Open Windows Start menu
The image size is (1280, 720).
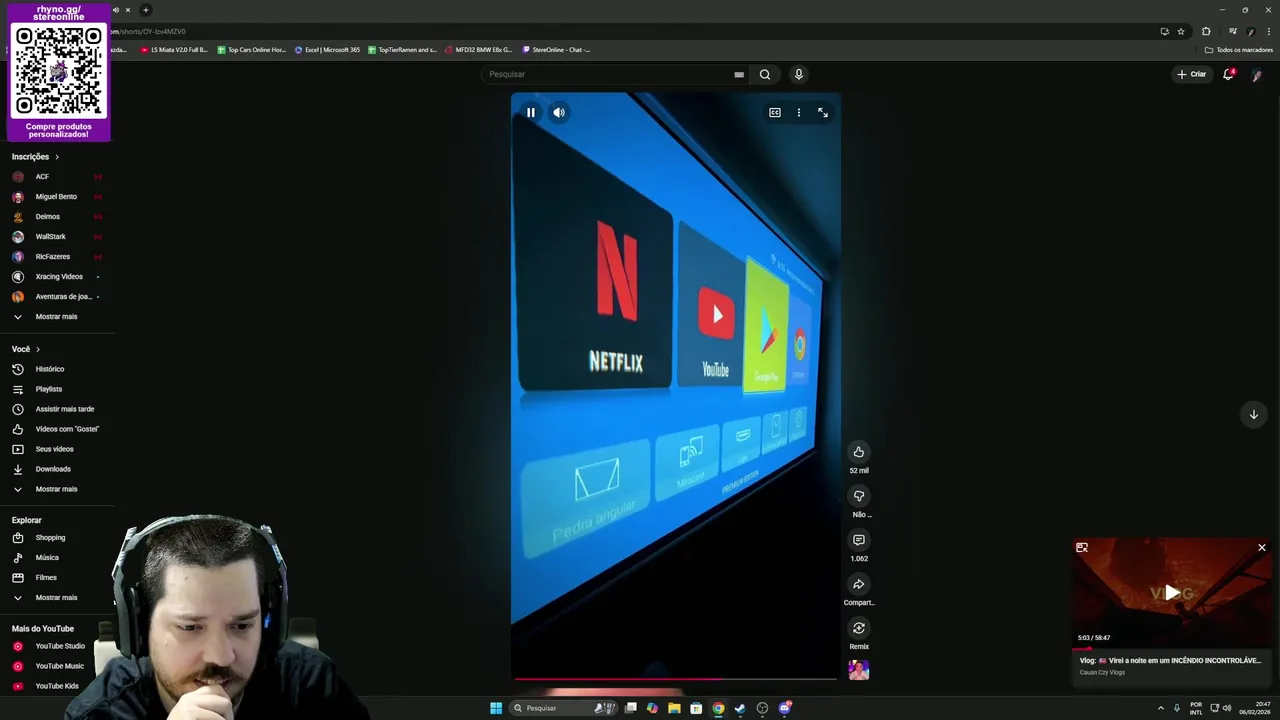point(496,708)
